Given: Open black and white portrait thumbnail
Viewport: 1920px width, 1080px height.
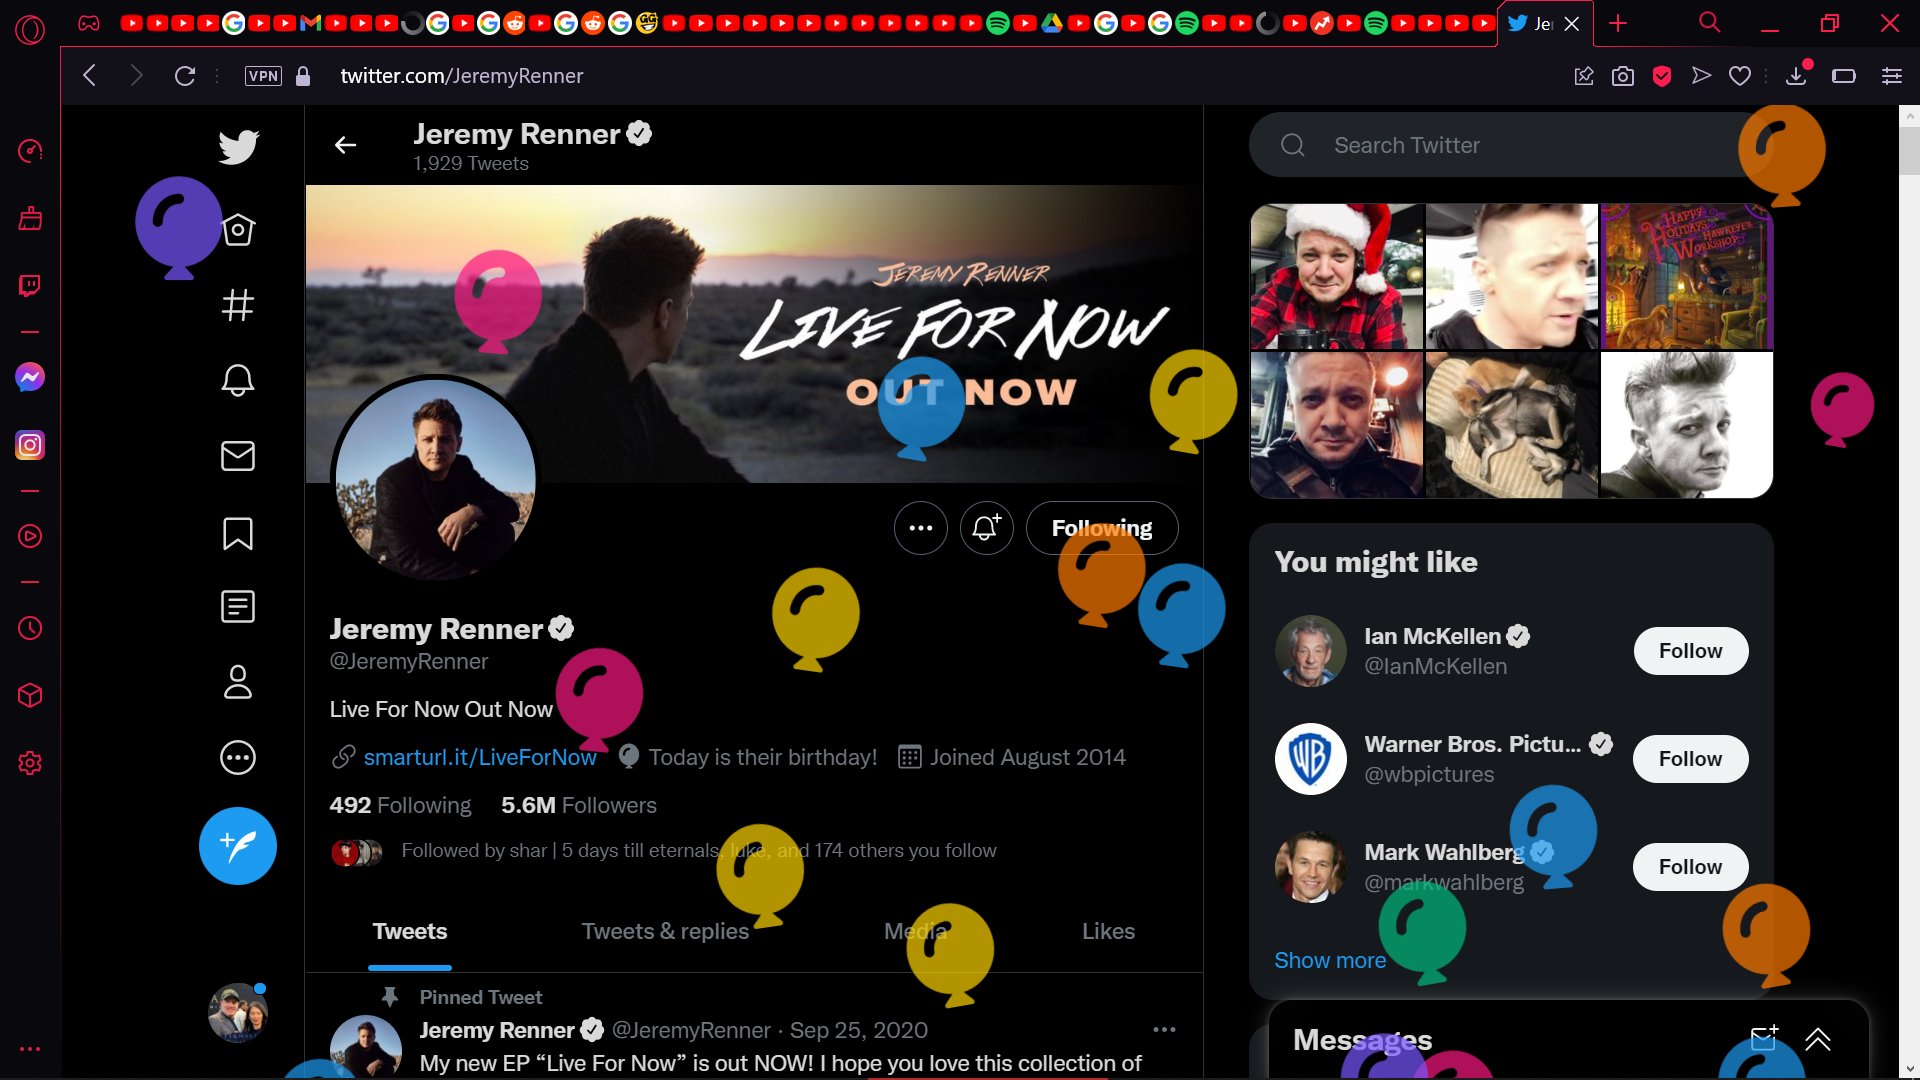Looking at the screenshot, I should [x=1687, y=425].
